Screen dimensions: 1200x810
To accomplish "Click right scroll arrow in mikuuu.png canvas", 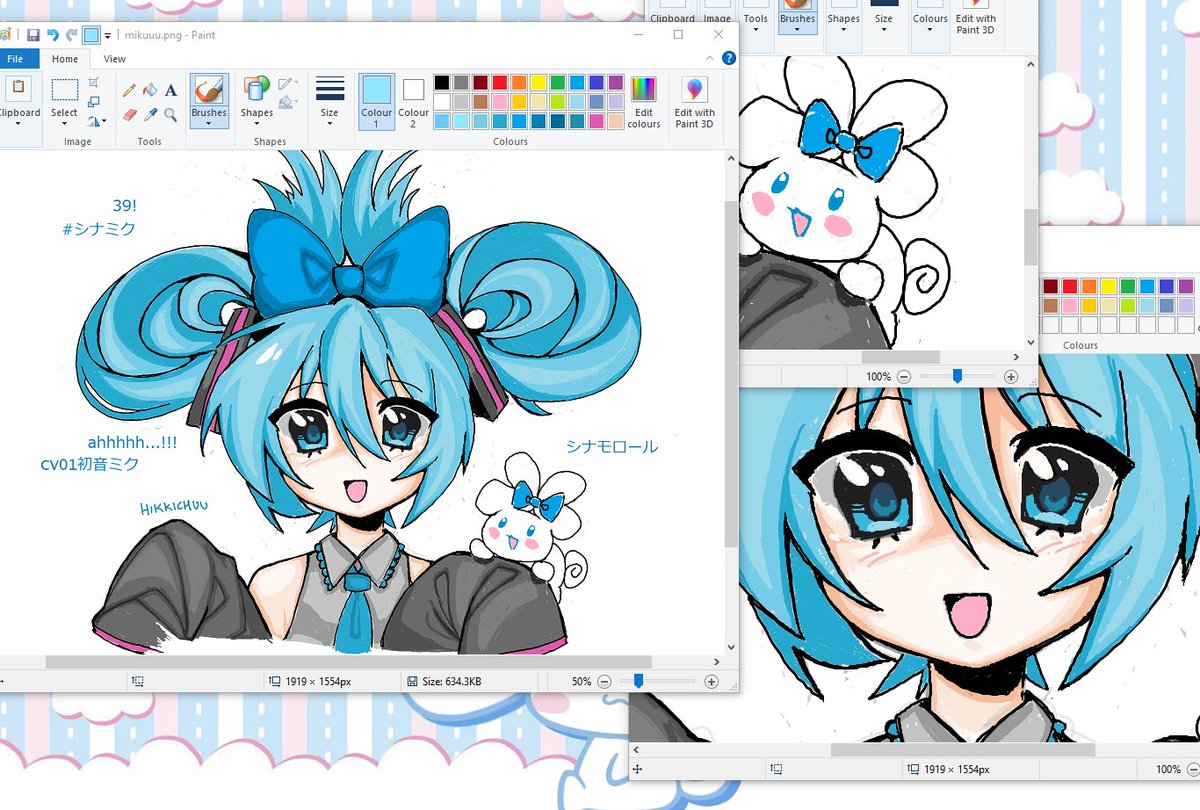I will pos(716,662).
